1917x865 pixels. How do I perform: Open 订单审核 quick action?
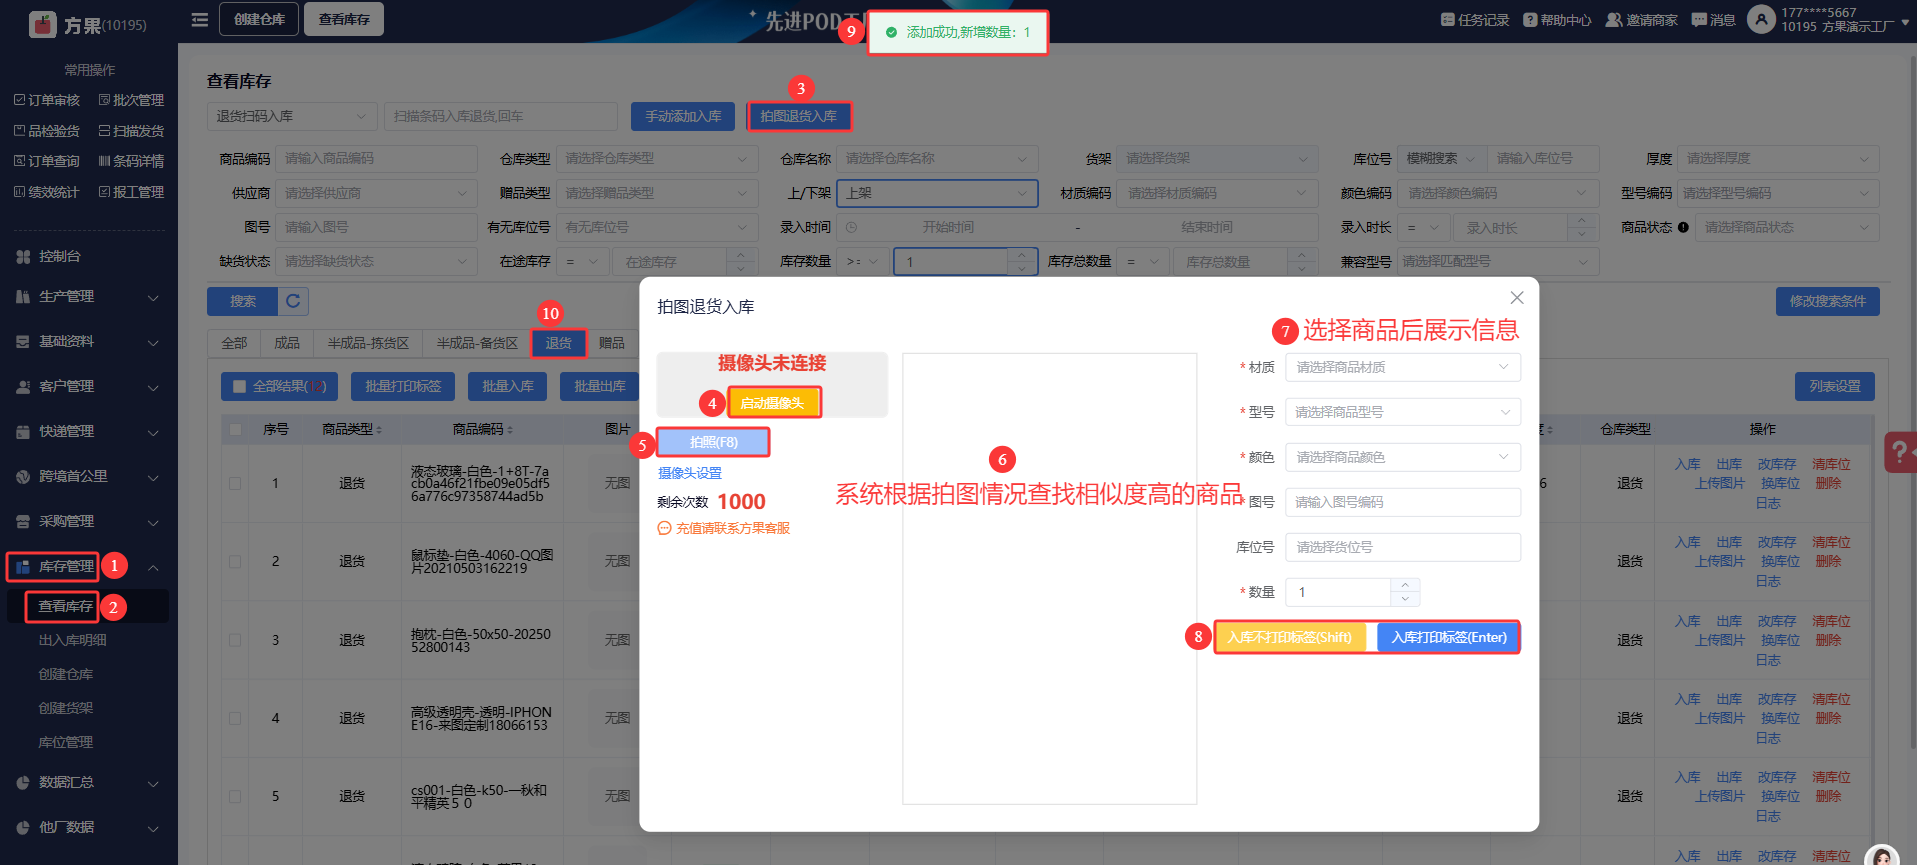point(47,100)
